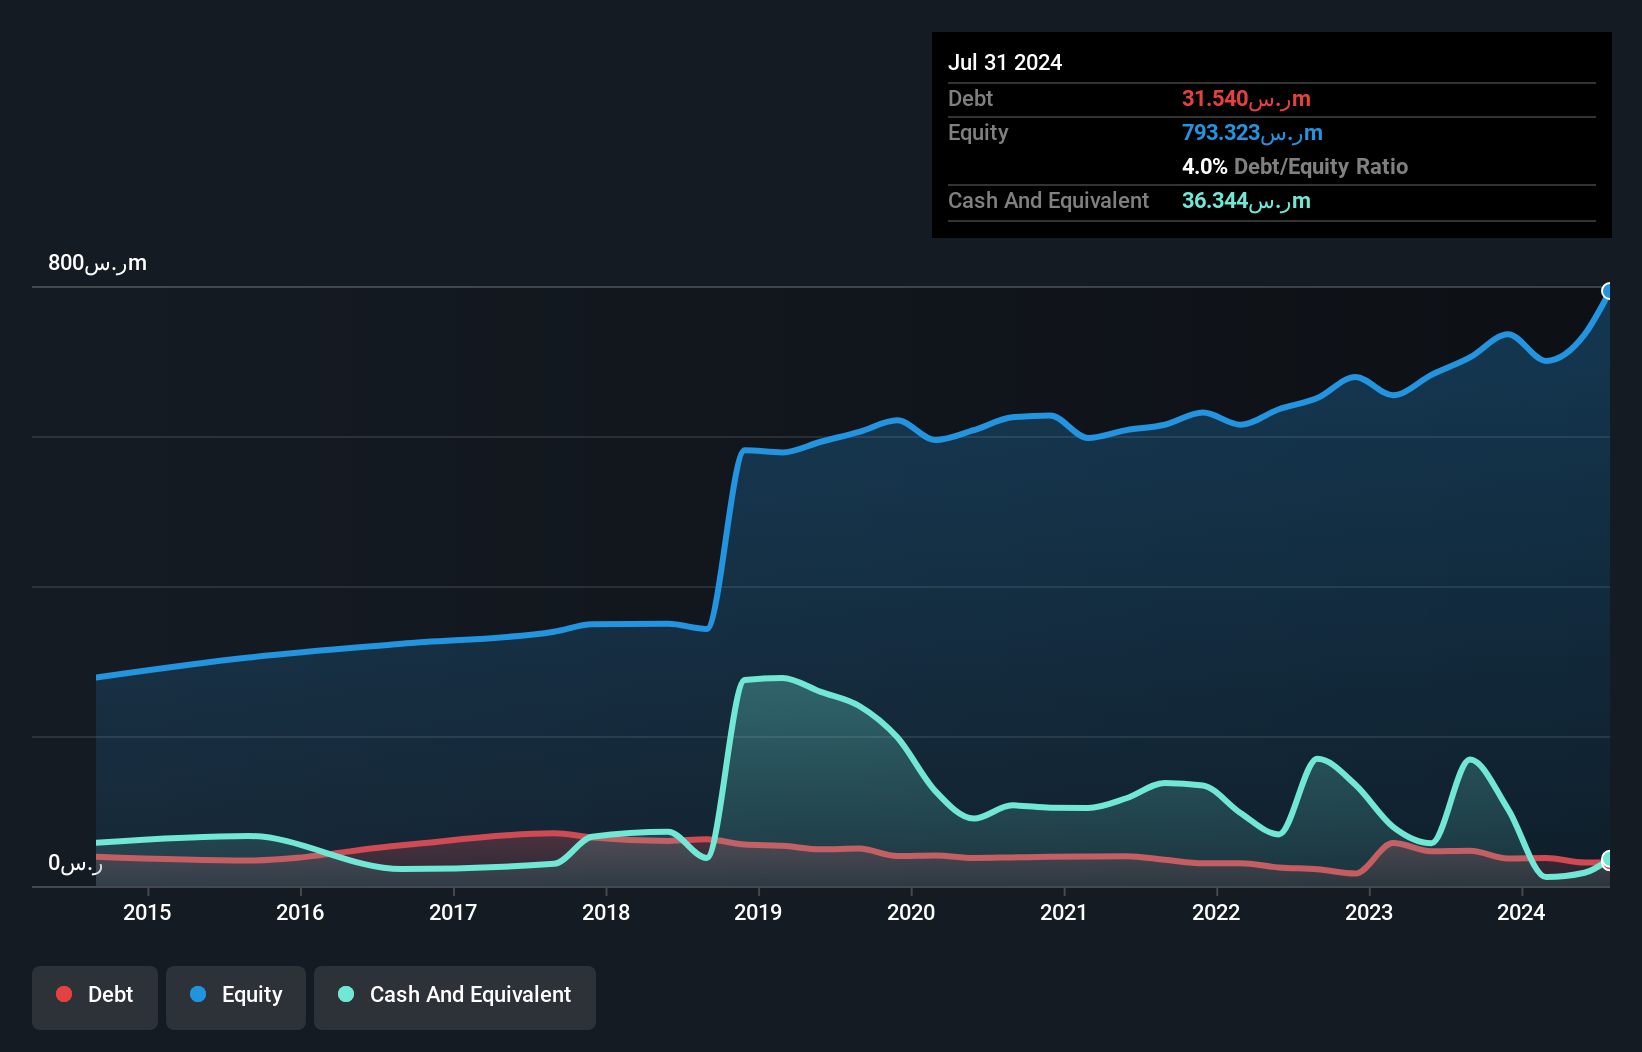This screenshot has width=1642, height=1052.
Task: Select the Equity endpoint marker on chart
Action: (1608, 291)
